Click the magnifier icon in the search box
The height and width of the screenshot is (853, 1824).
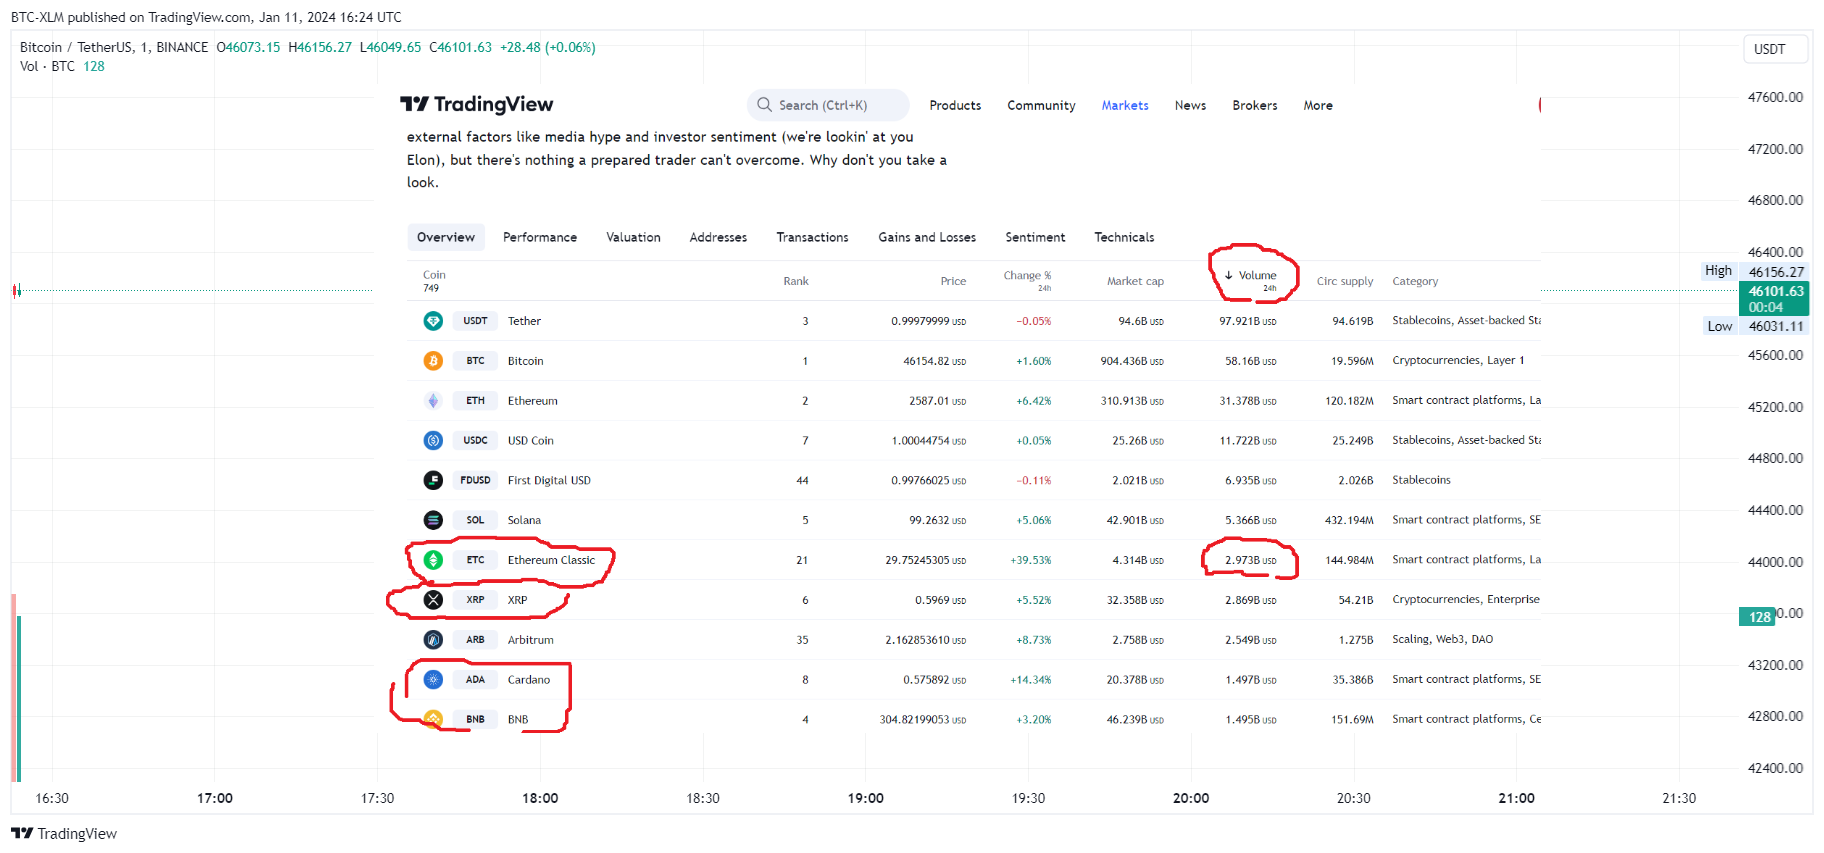coord(765,105)
